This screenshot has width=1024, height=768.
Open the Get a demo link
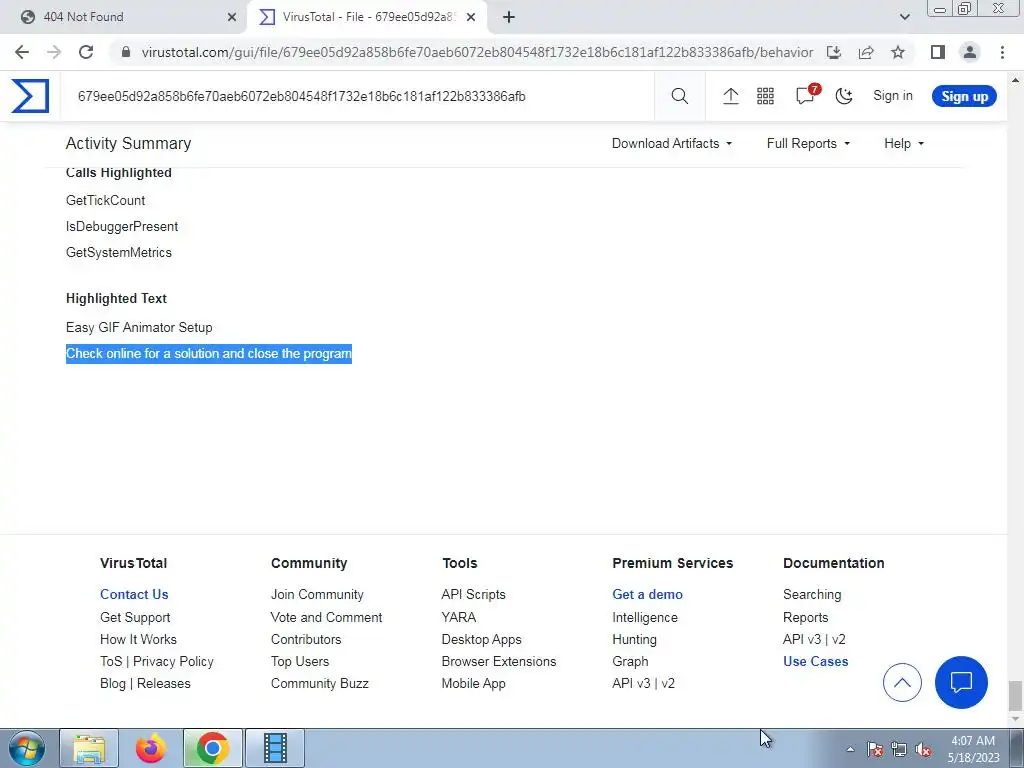(647, 595)
